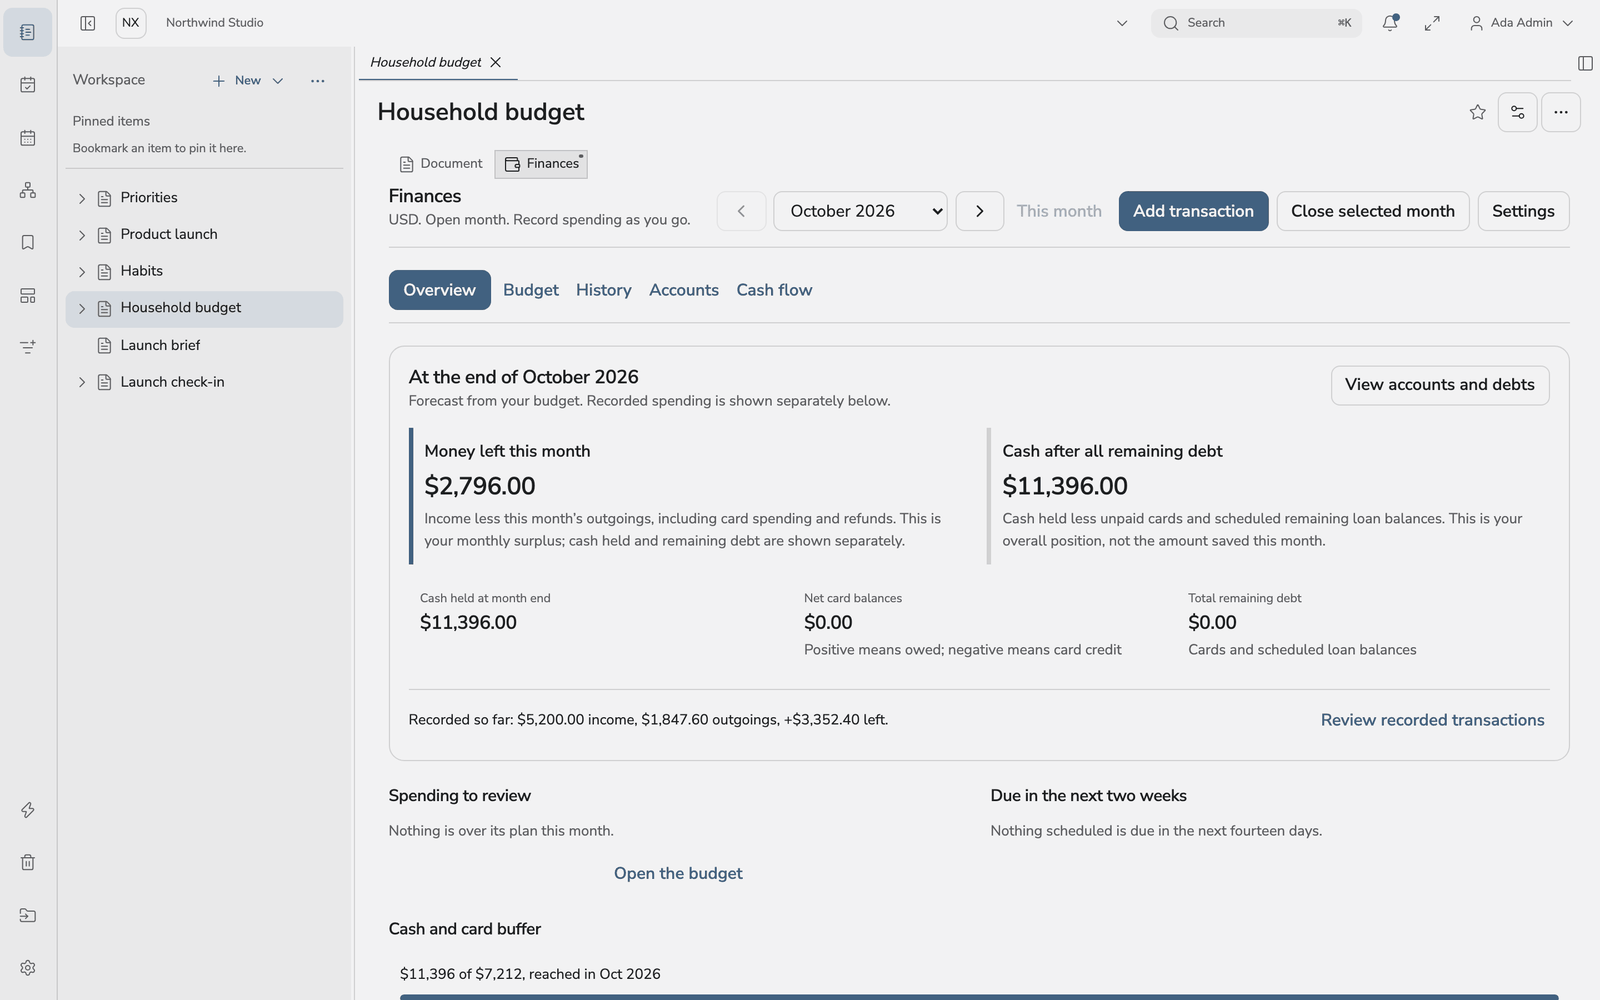Open the notifications bell
The image size is (1600, 1000).
(x=1390, y=23)
